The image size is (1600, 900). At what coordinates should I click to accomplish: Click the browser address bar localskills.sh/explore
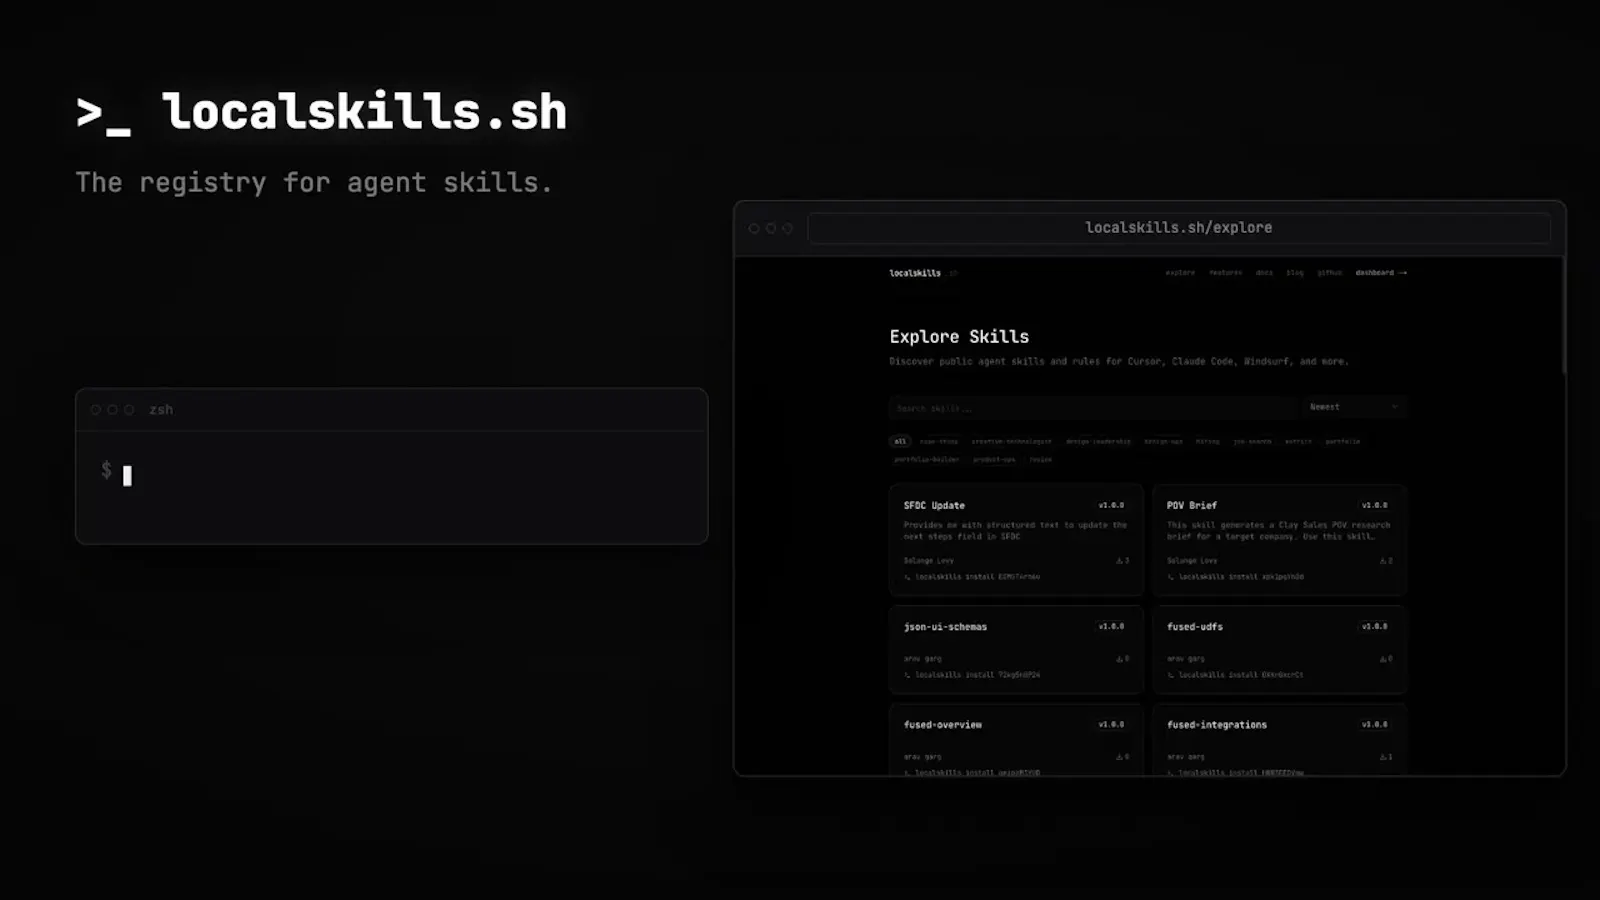[x=1179, y=228]
